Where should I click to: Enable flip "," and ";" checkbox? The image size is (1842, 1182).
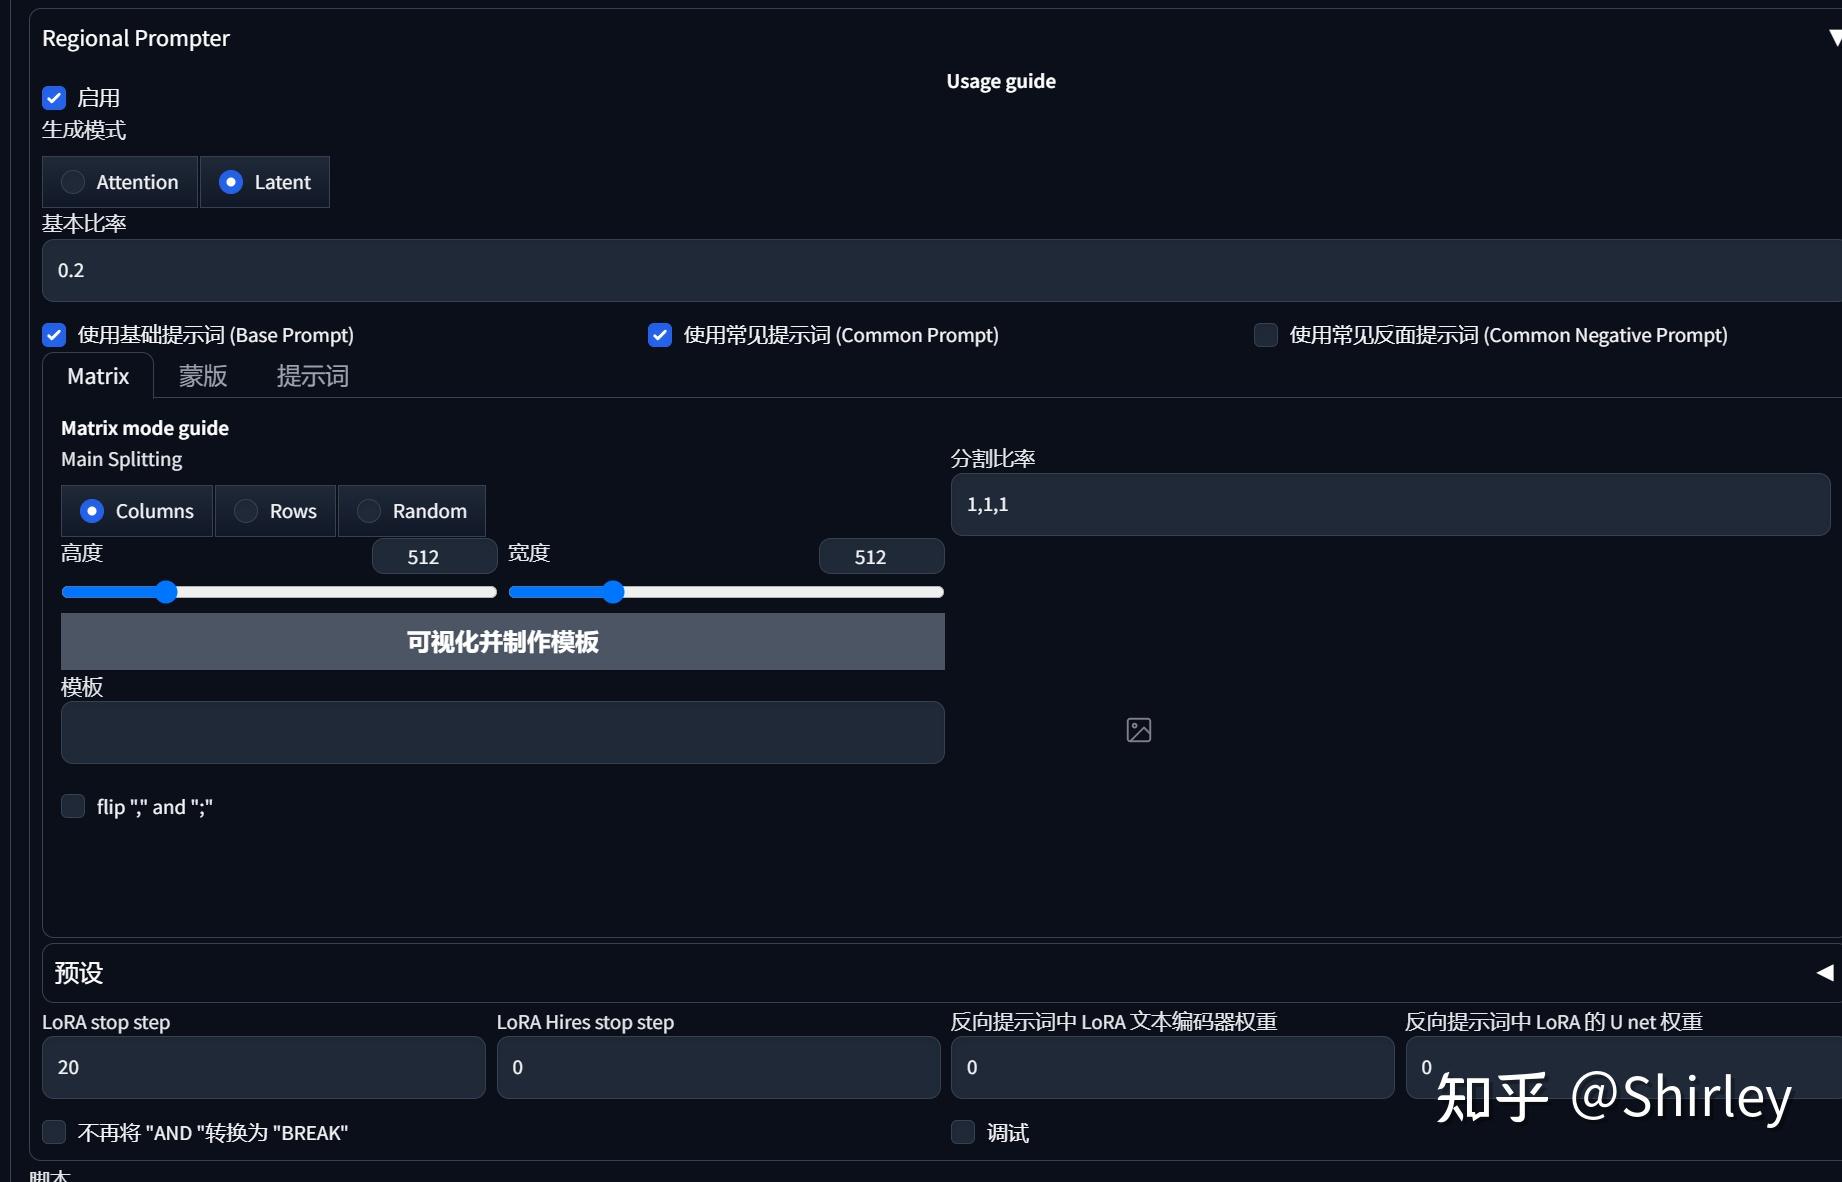click(x=73, y=806)
